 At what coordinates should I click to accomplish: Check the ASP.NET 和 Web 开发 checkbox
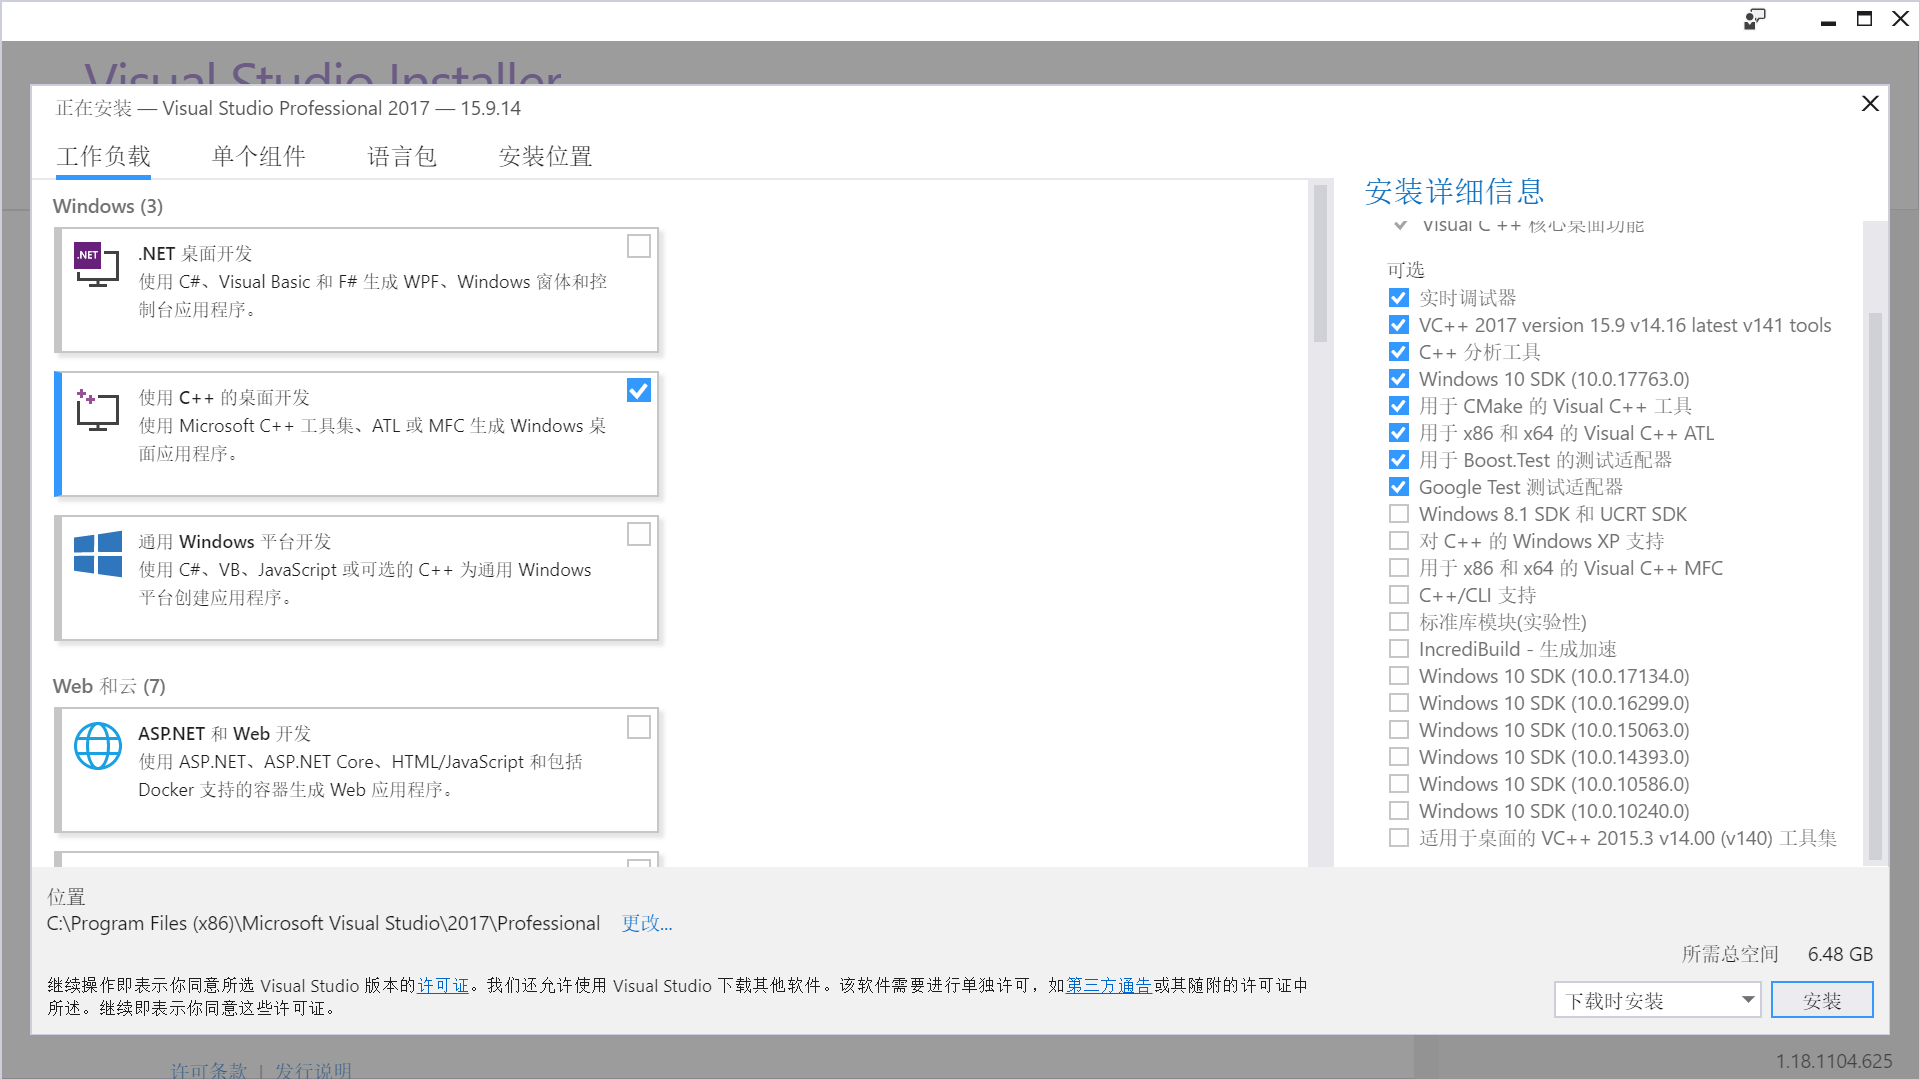[639, 727]
